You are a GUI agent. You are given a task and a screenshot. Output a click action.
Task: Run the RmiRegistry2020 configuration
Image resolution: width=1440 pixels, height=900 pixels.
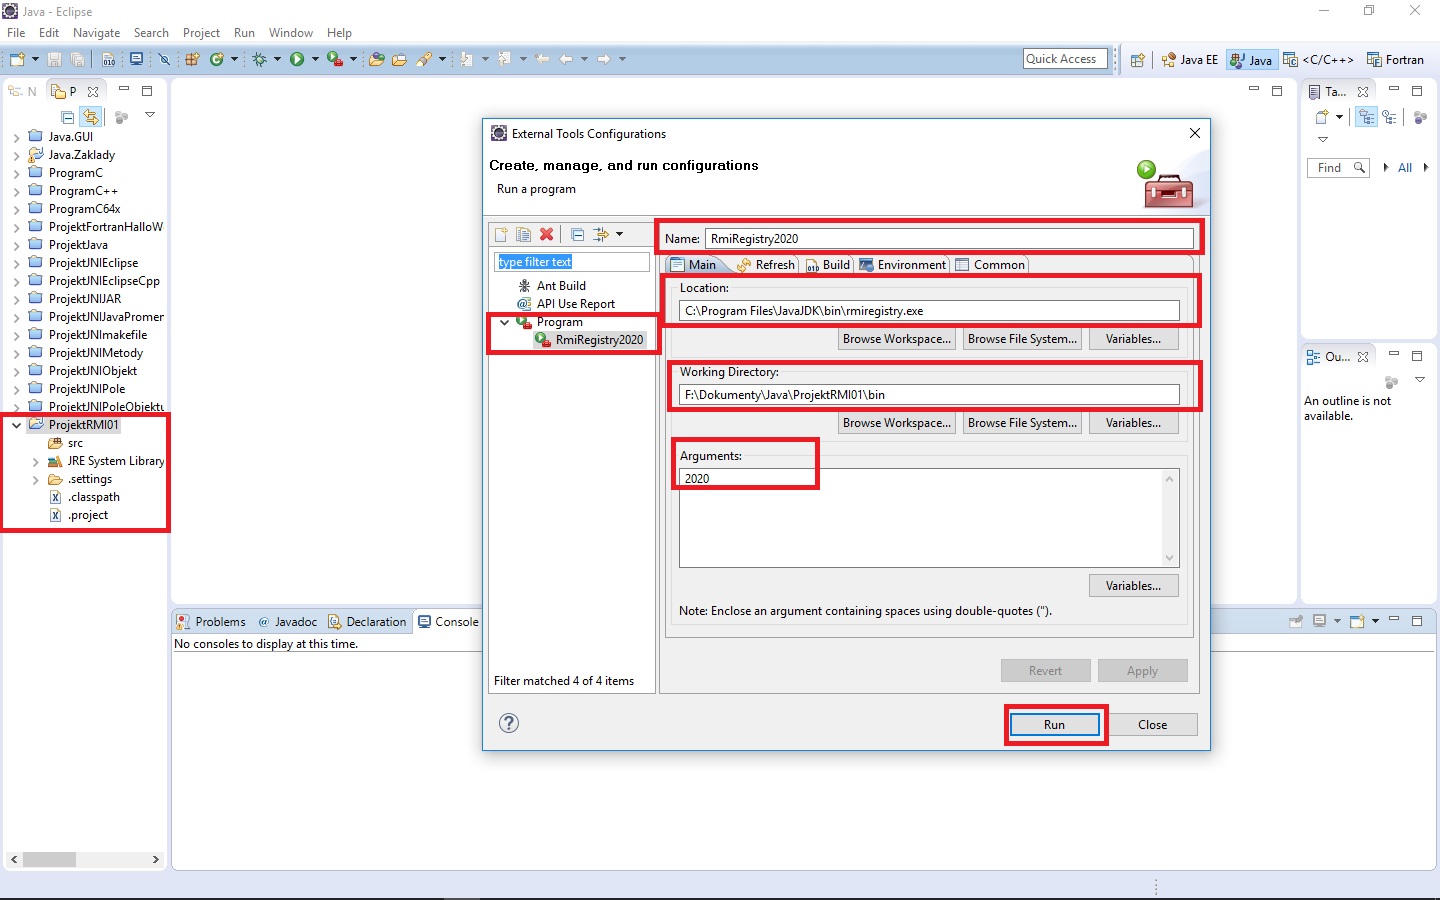pos(1055,724)
